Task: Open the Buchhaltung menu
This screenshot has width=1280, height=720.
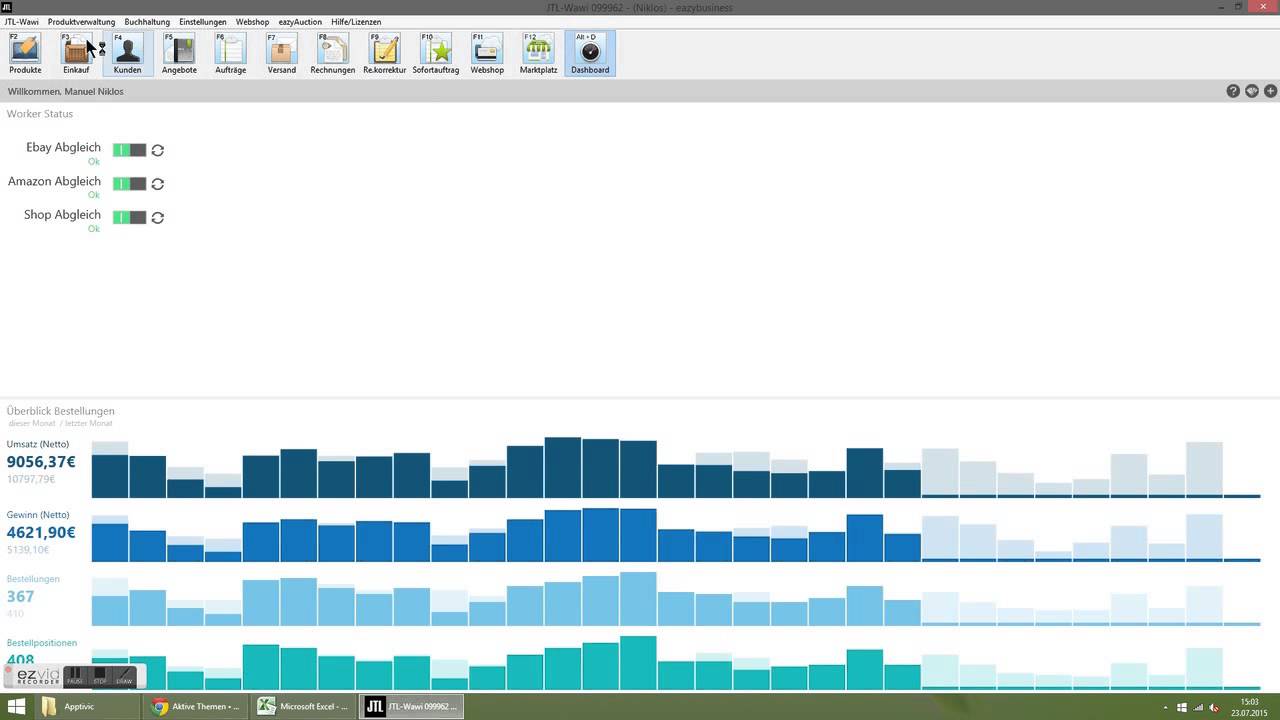Action: [147, 21]
